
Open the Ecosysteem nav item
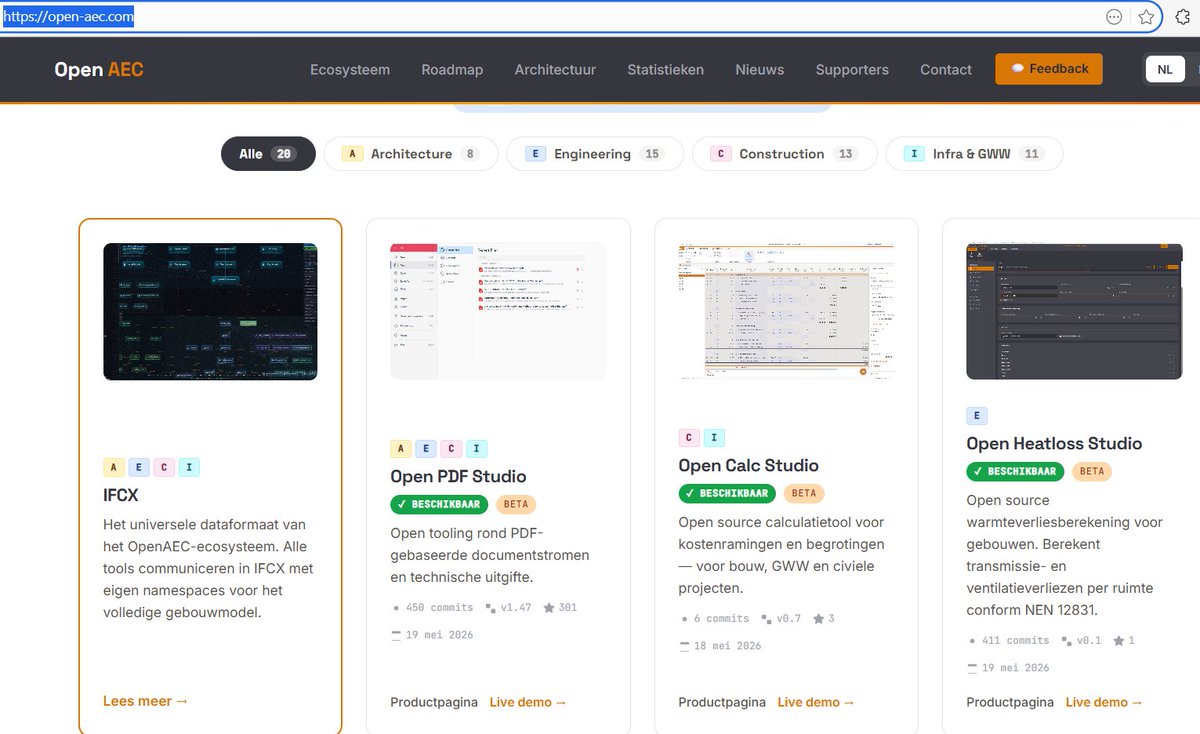pyautogui.click(x=350, y=70)
